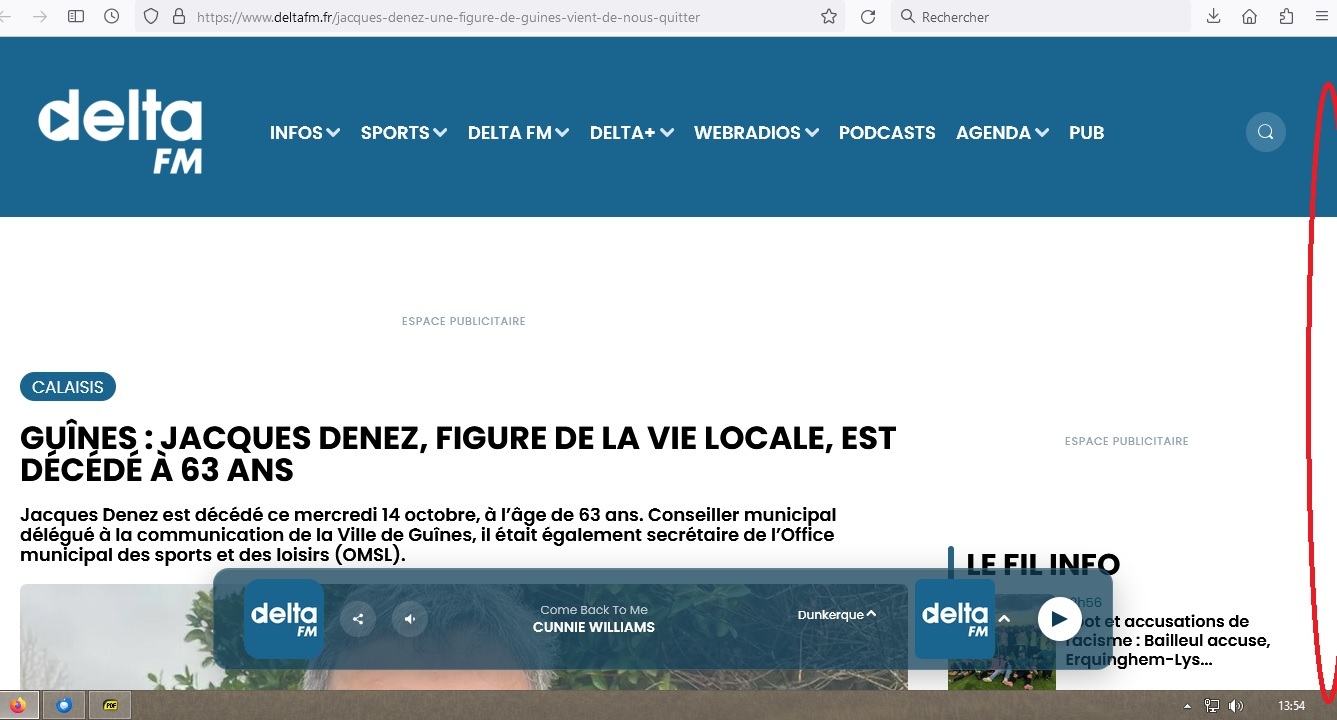
Task: Expand the DELTA FM menu
Action: click(519, 133)
